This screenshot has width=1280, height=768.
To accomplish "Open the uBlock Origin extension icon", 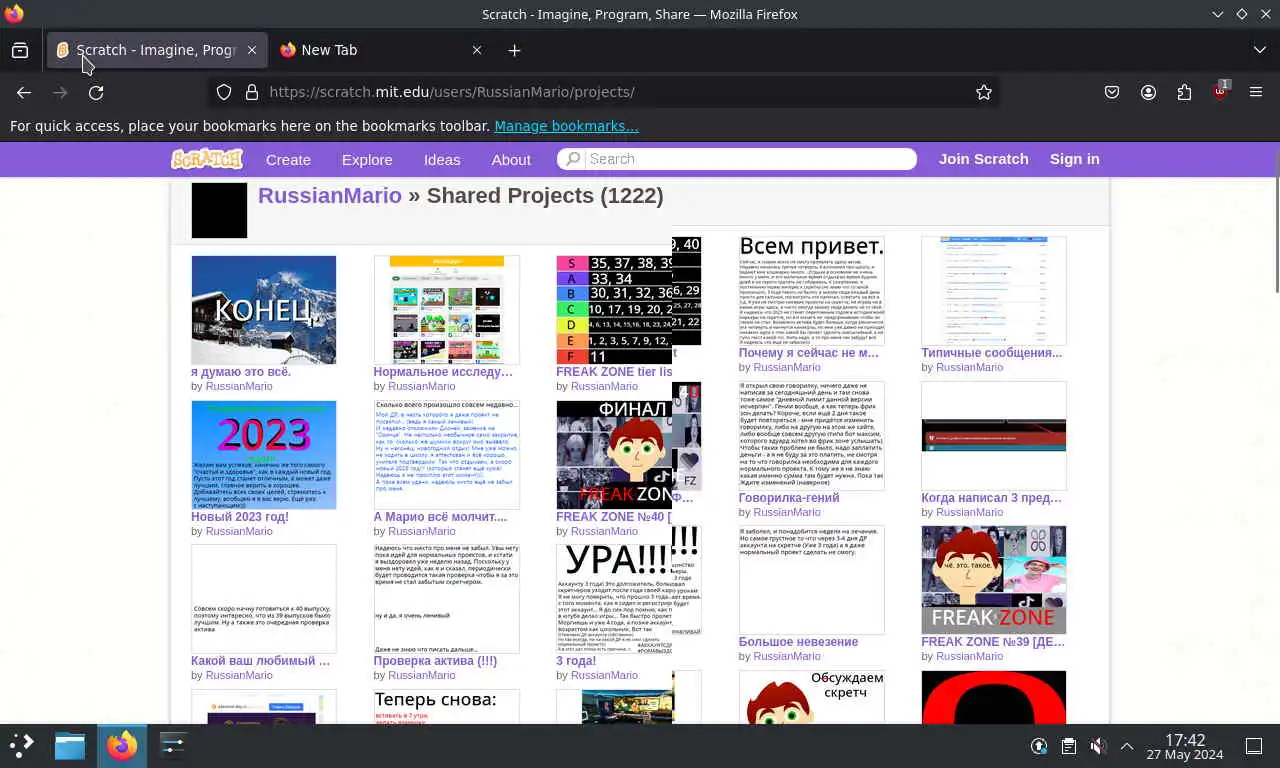I will click(x=1220, y=91).
